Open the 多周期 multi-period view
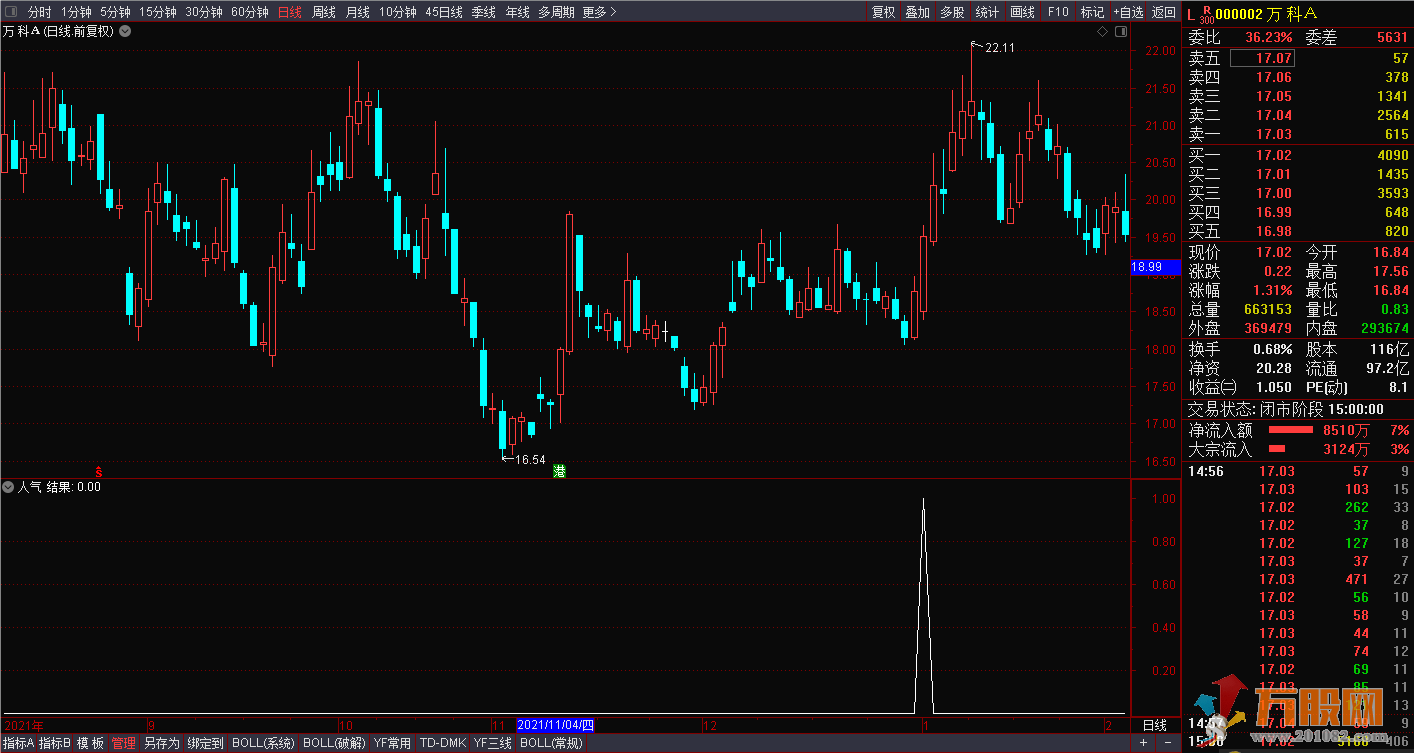Image resolution: width=1414 pixels, height=753 pixels. [x=556, y=12]
